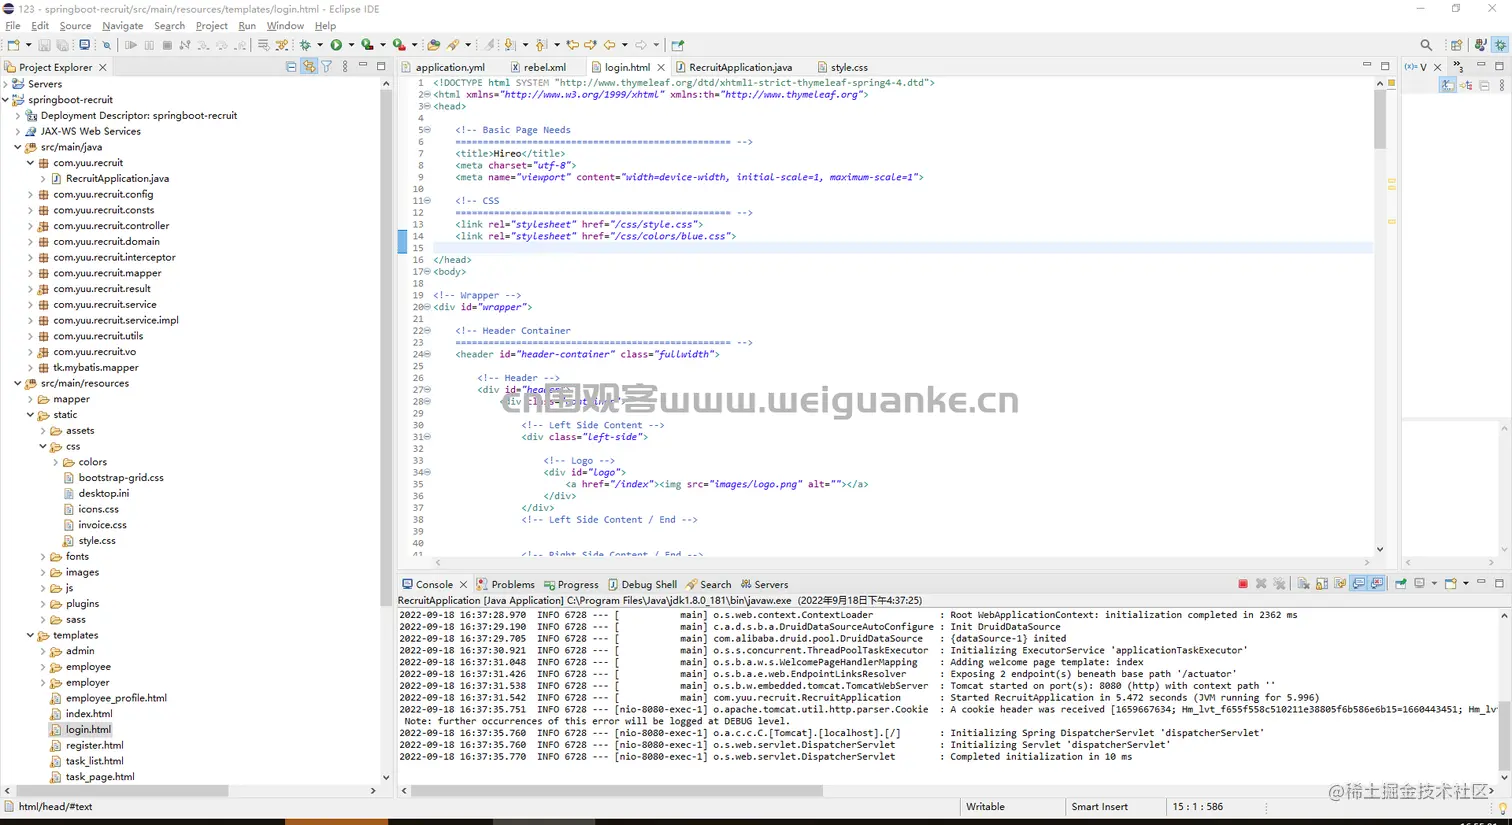
Task: Click the Project Explorer filter funnel icon
Action: [327, 67]
